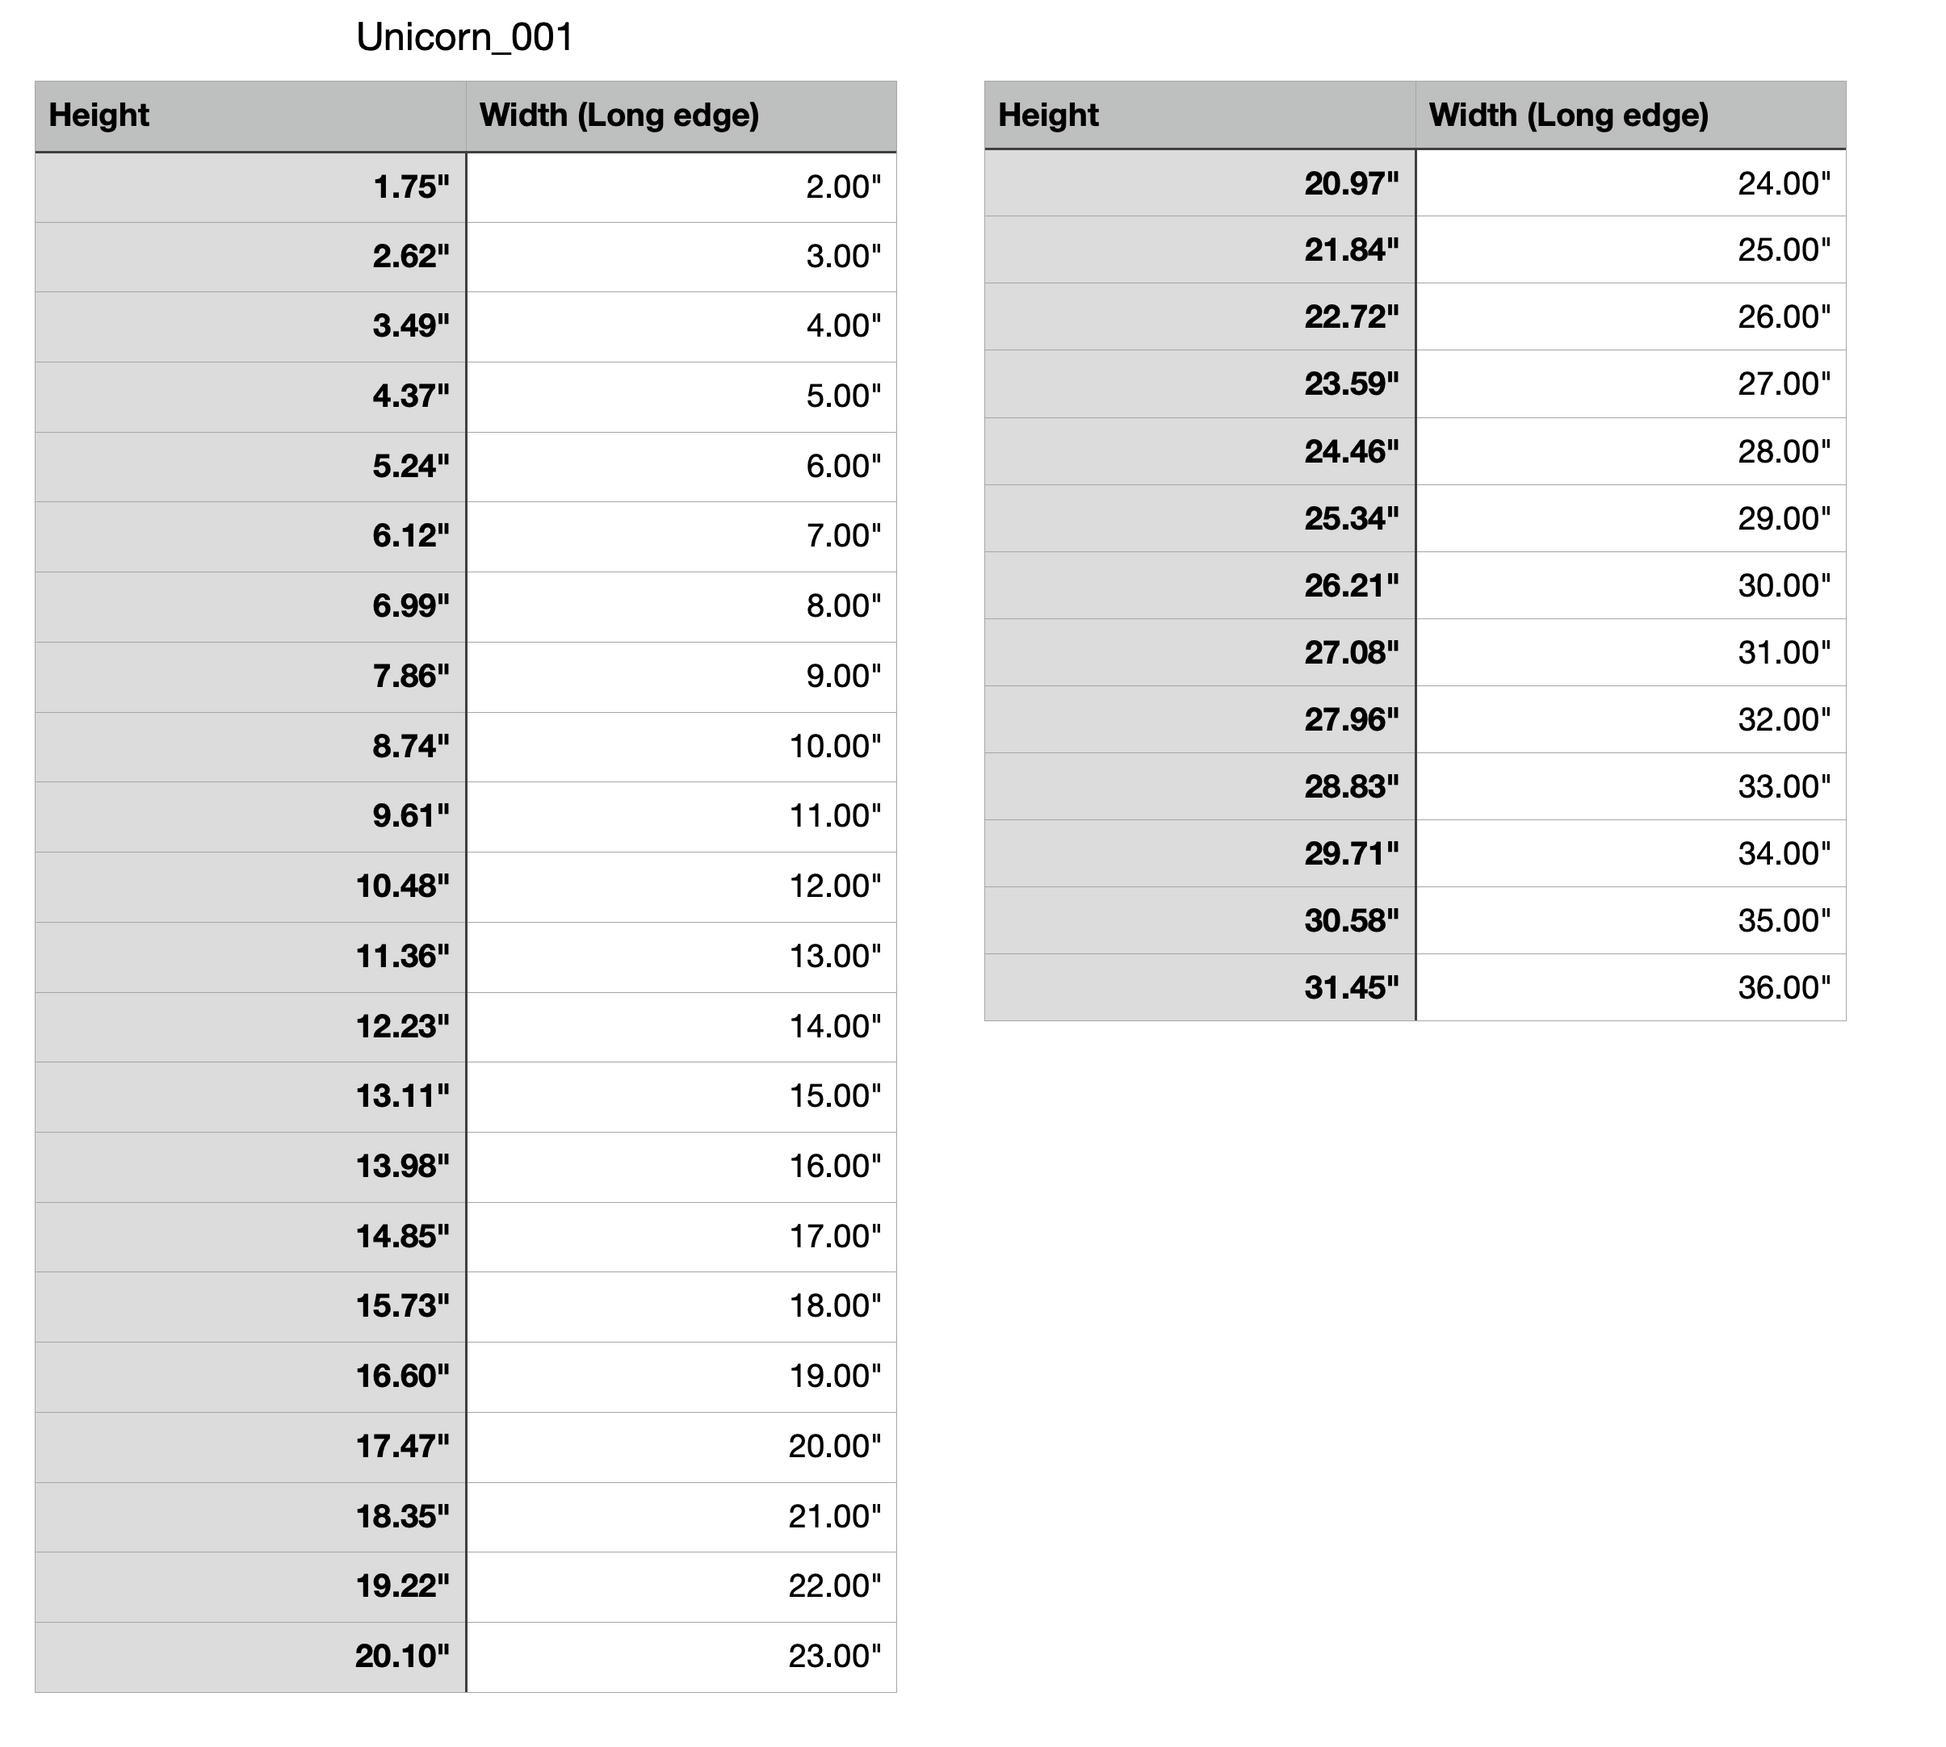Click the 20.97" height cell
The image size is (1946, 1747).
pos(1199,184)
